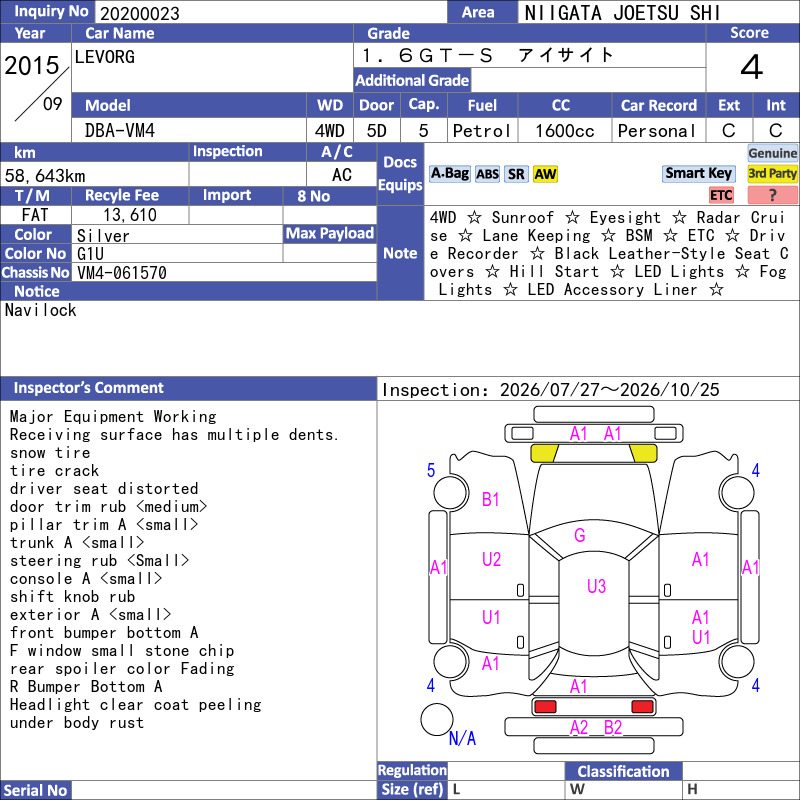Click the inspection date range 2026/07/27～2026/10/25
The width and height of the screenshot is (800, 800).
(609, 390)
